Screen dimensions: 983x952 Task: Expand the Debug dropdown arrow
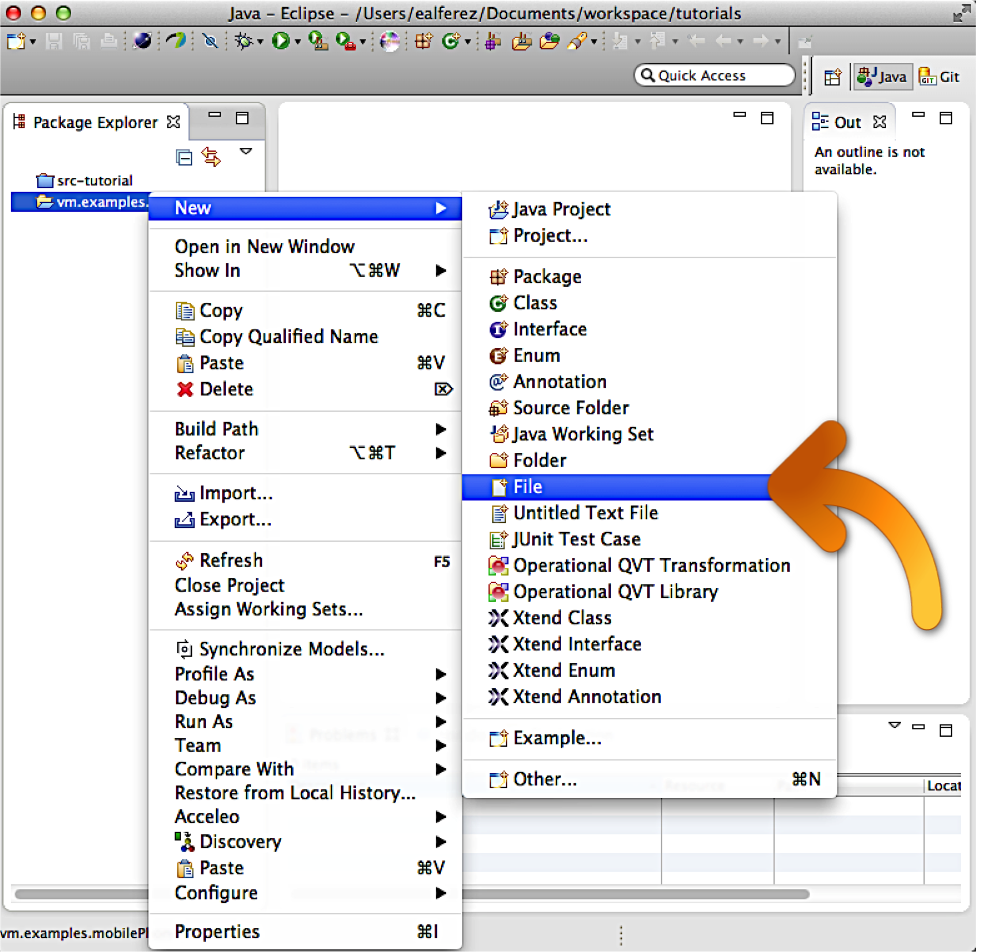260,42
